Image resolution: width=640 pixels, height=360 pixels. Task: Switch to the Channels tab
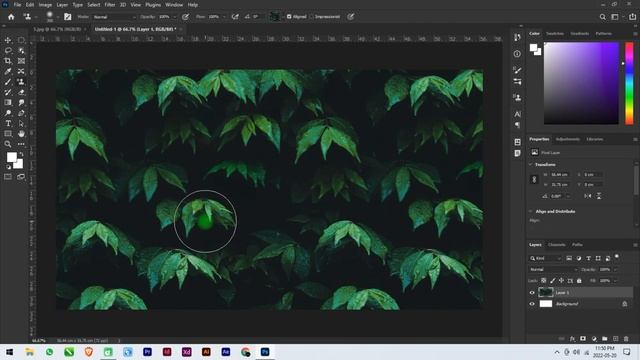(556, 244)
